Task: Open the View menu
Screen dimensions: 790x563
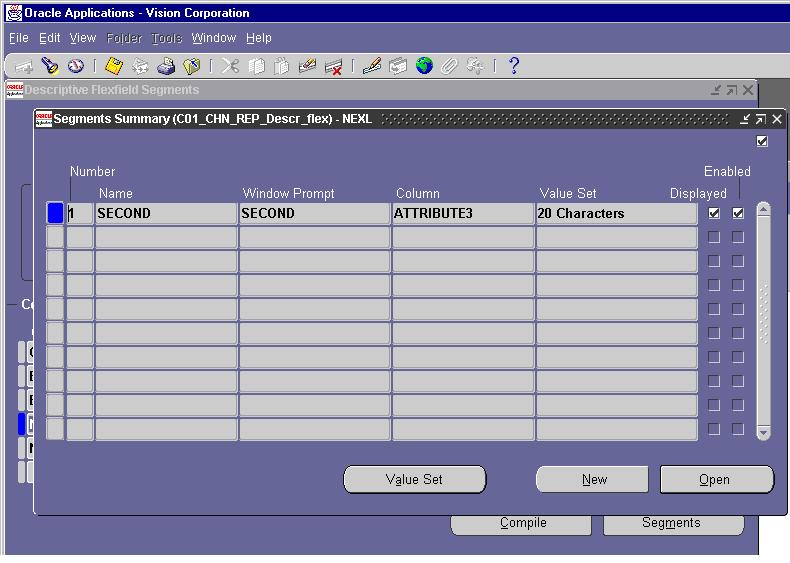Action: (83, 38)
